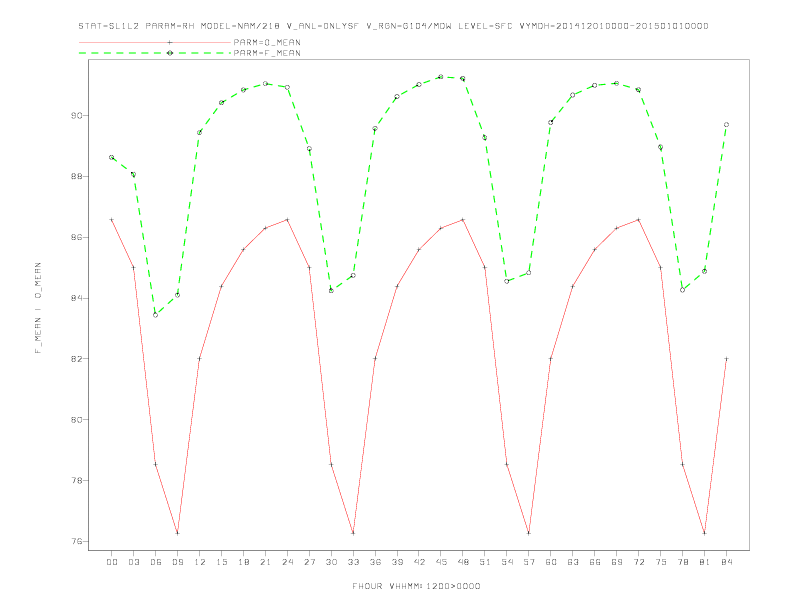Click x-axis tick label 36

(x=375, y=562)
